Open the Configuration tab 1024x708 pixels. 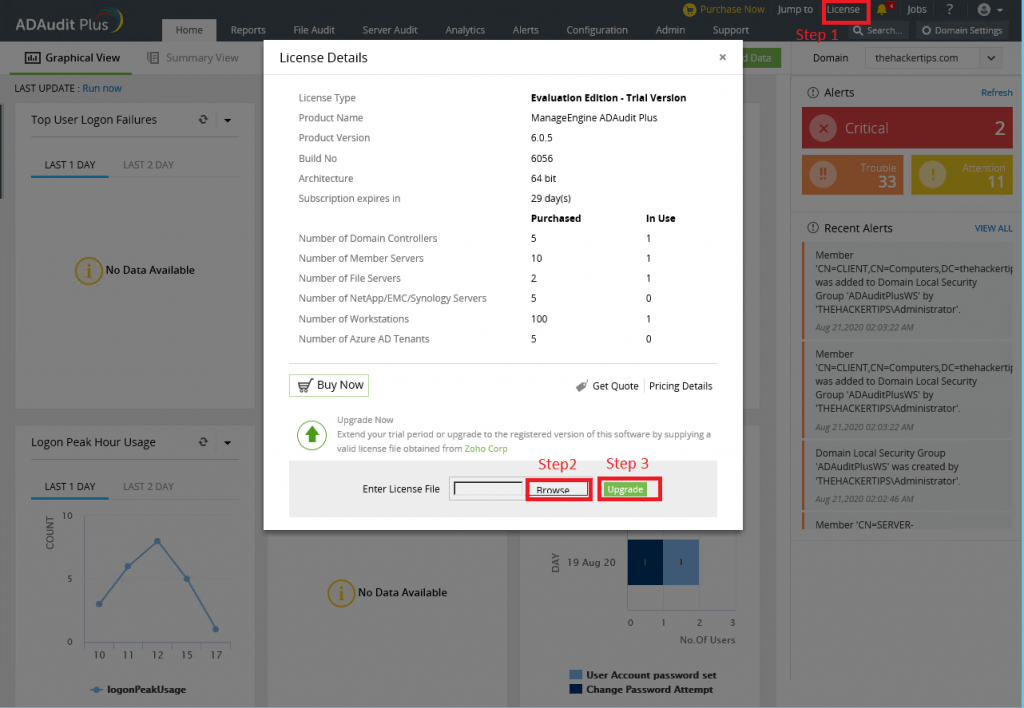point(597,30)
